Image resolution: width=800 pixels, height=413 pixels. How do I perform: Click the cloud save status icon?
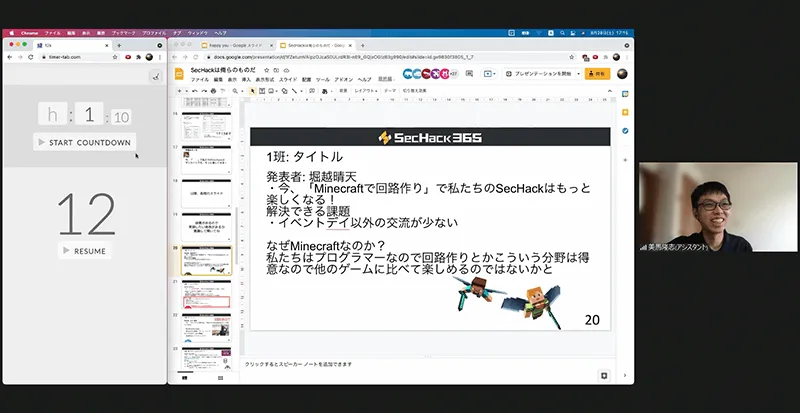pos(286,70)
